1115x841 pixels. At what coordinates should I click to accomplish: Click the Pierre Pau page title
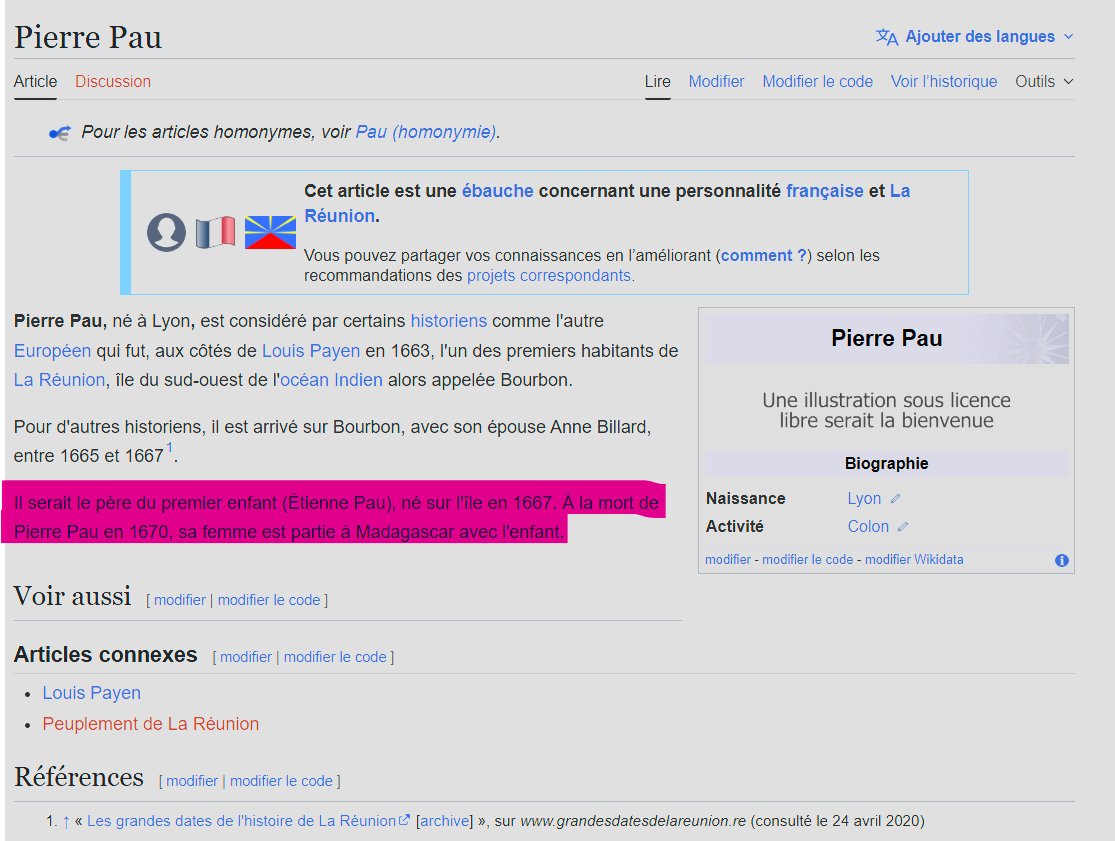point(88,38)
